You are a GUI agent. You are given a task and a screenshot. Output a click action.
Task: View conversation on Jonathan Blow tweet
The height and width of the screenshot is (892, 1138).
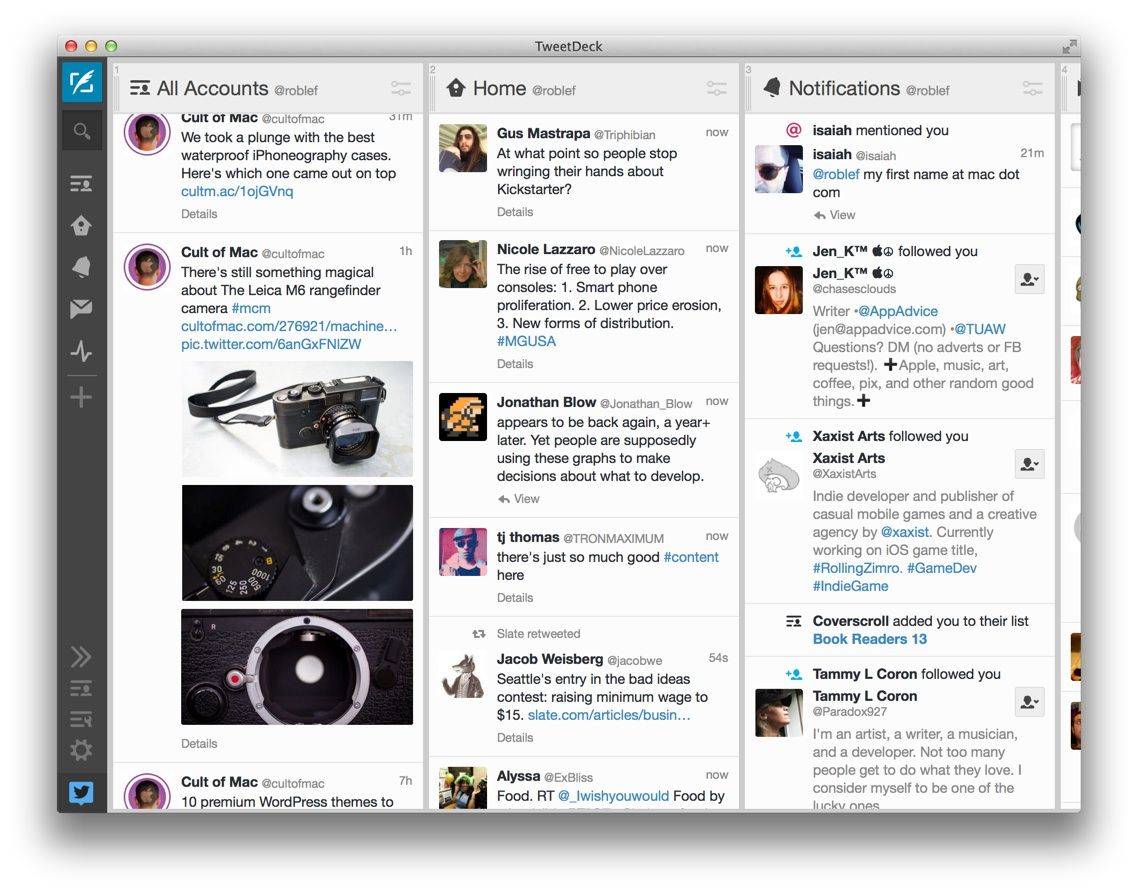pyautogui.click(x=519, y=499)
